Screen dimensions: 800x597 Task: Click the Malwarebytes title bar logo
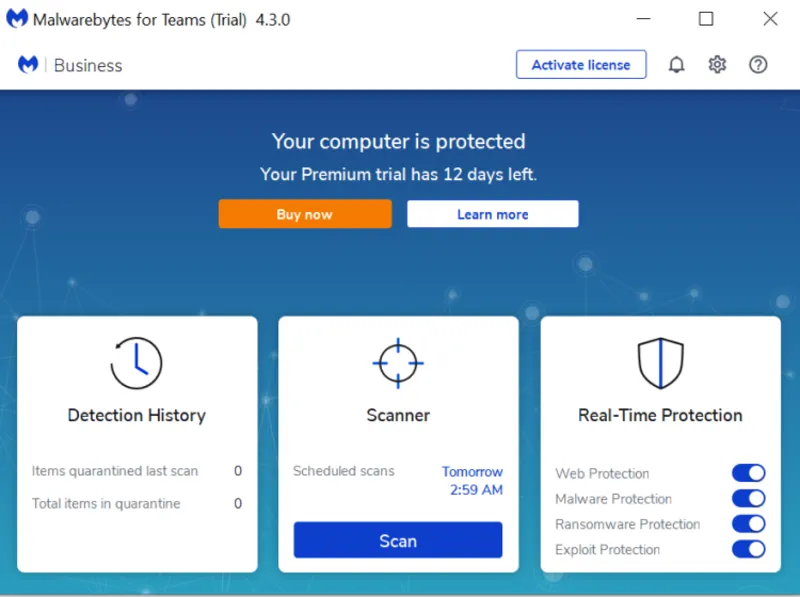click(x=17, y=19)
